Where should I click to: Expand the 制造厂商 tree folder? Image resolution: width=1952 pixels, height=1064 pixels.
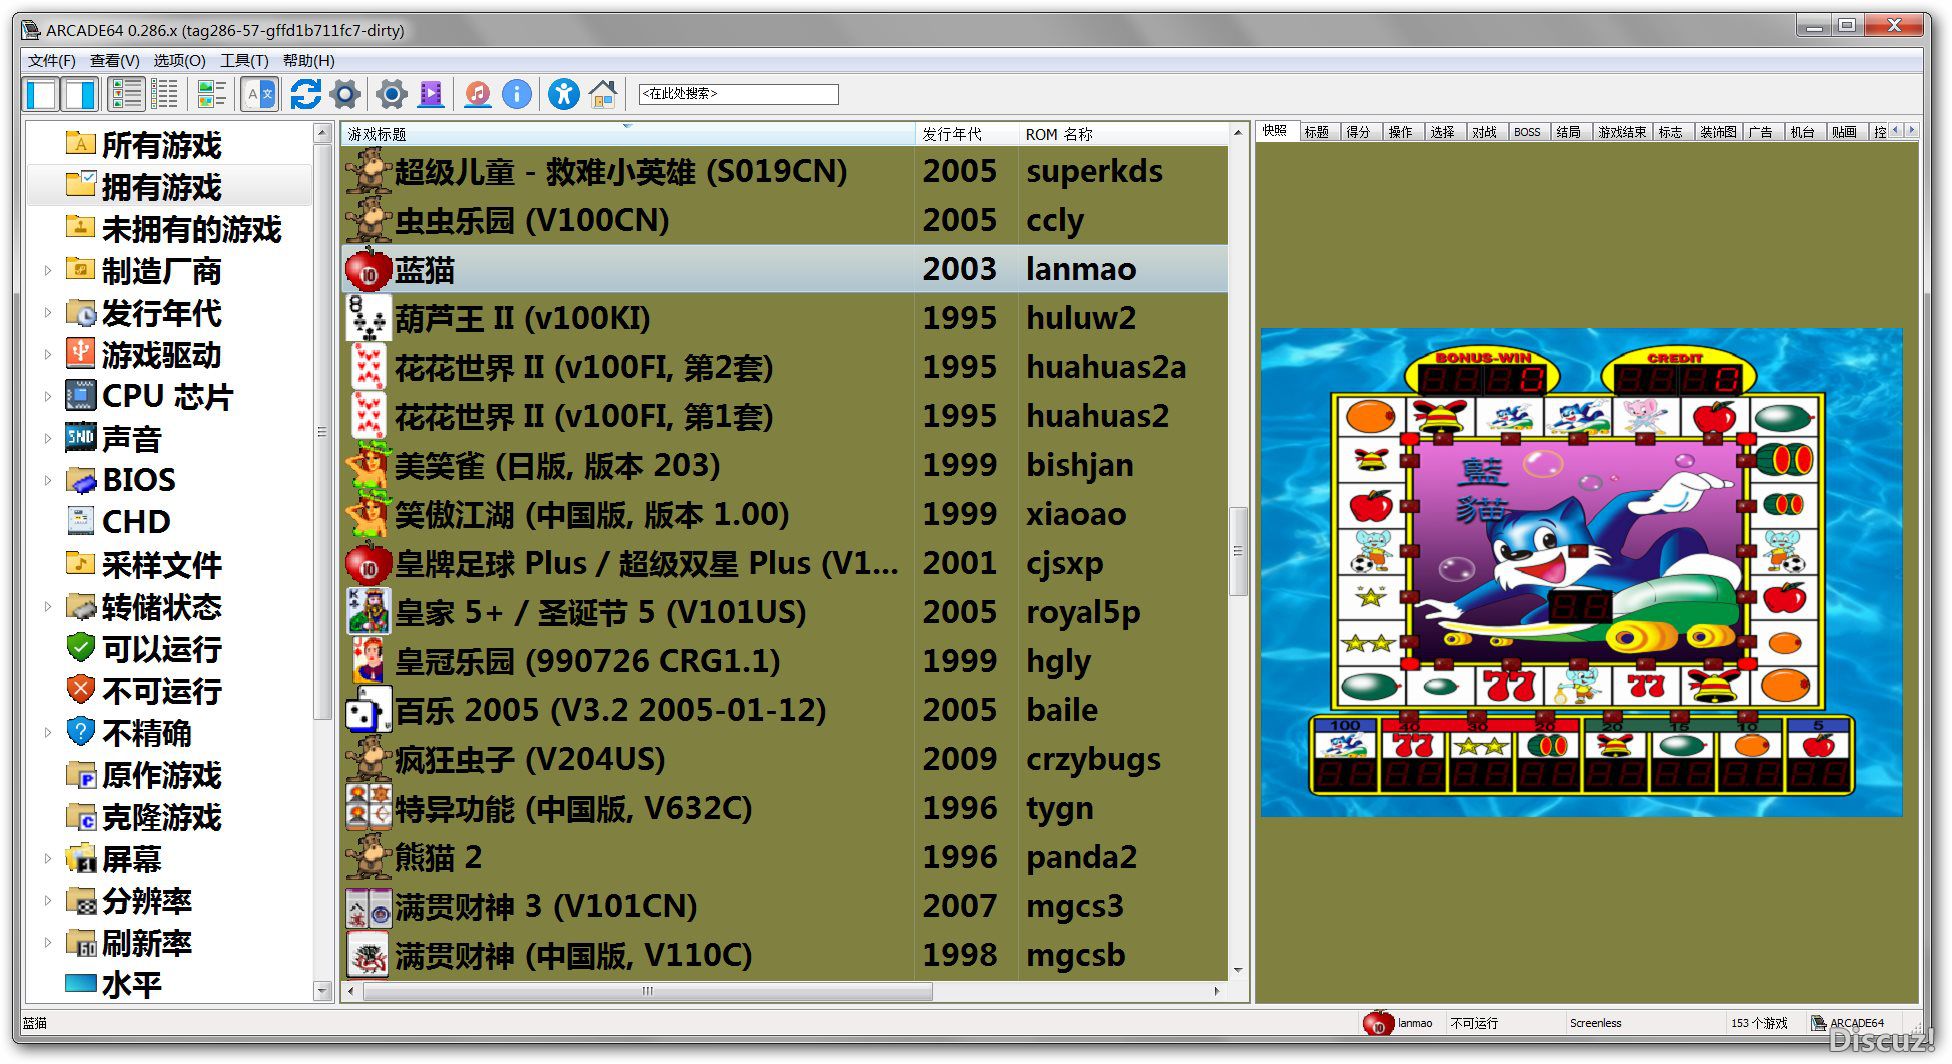(47, 270)
